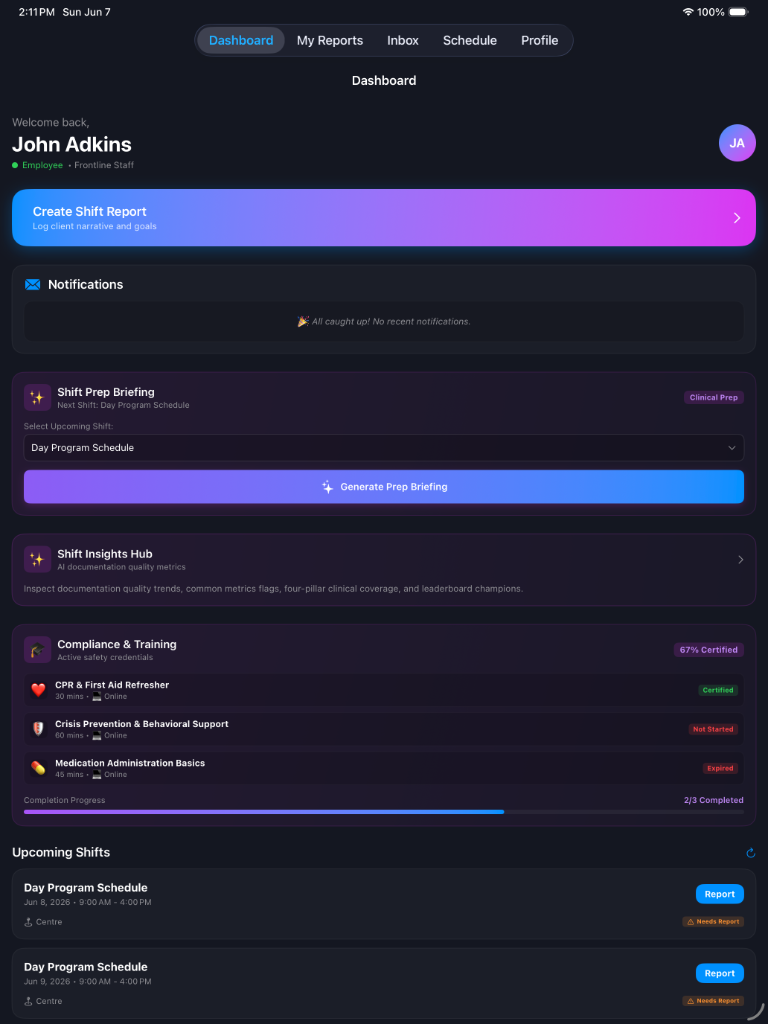Click the Upcoming Shifts heading
This screenshot has width=768, height=1024.
pyautogui.click(x=61, y=852)
